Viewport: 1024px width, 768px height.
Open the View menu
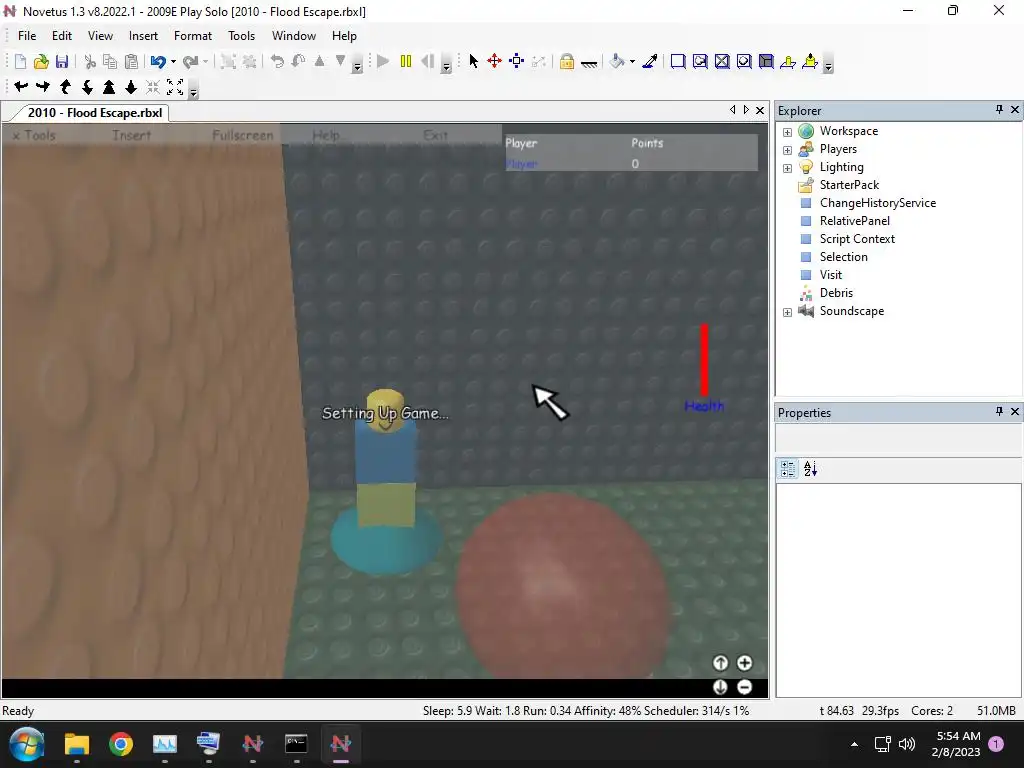[x=101, y=36]
